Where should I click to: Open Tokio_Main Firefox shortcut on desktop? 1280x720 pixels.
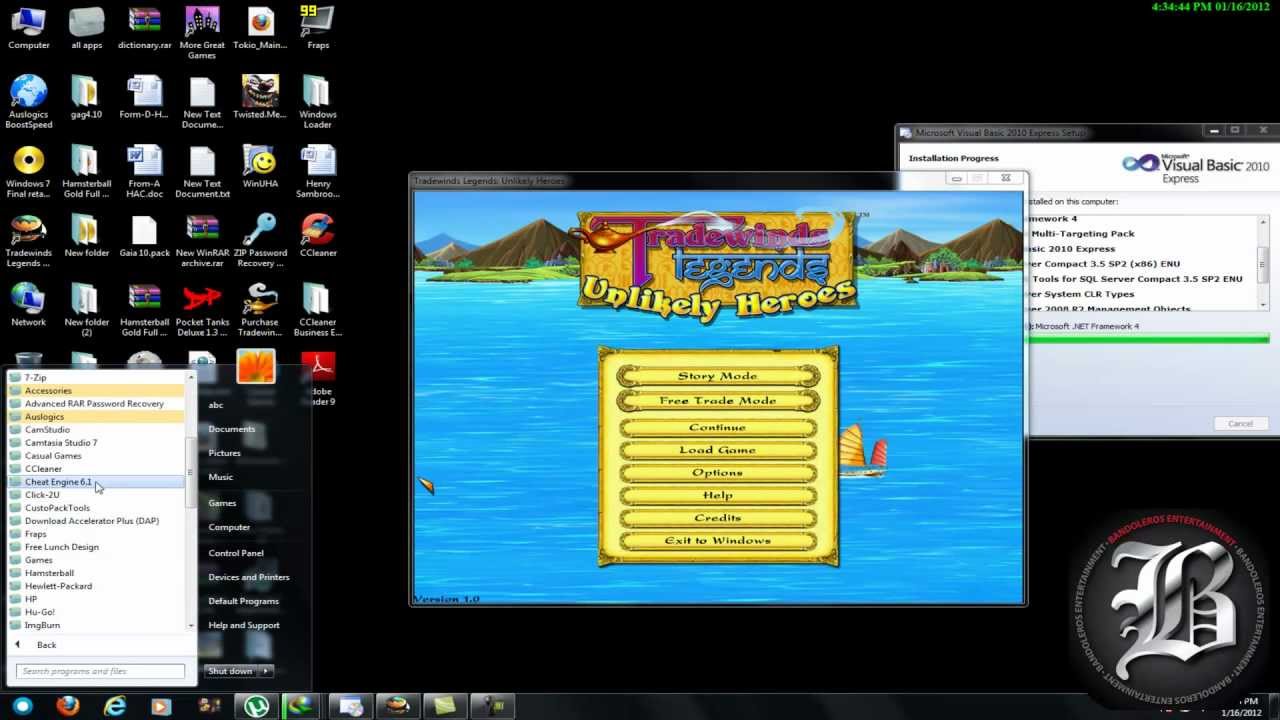pyautogui.click(x=260, y=28)
